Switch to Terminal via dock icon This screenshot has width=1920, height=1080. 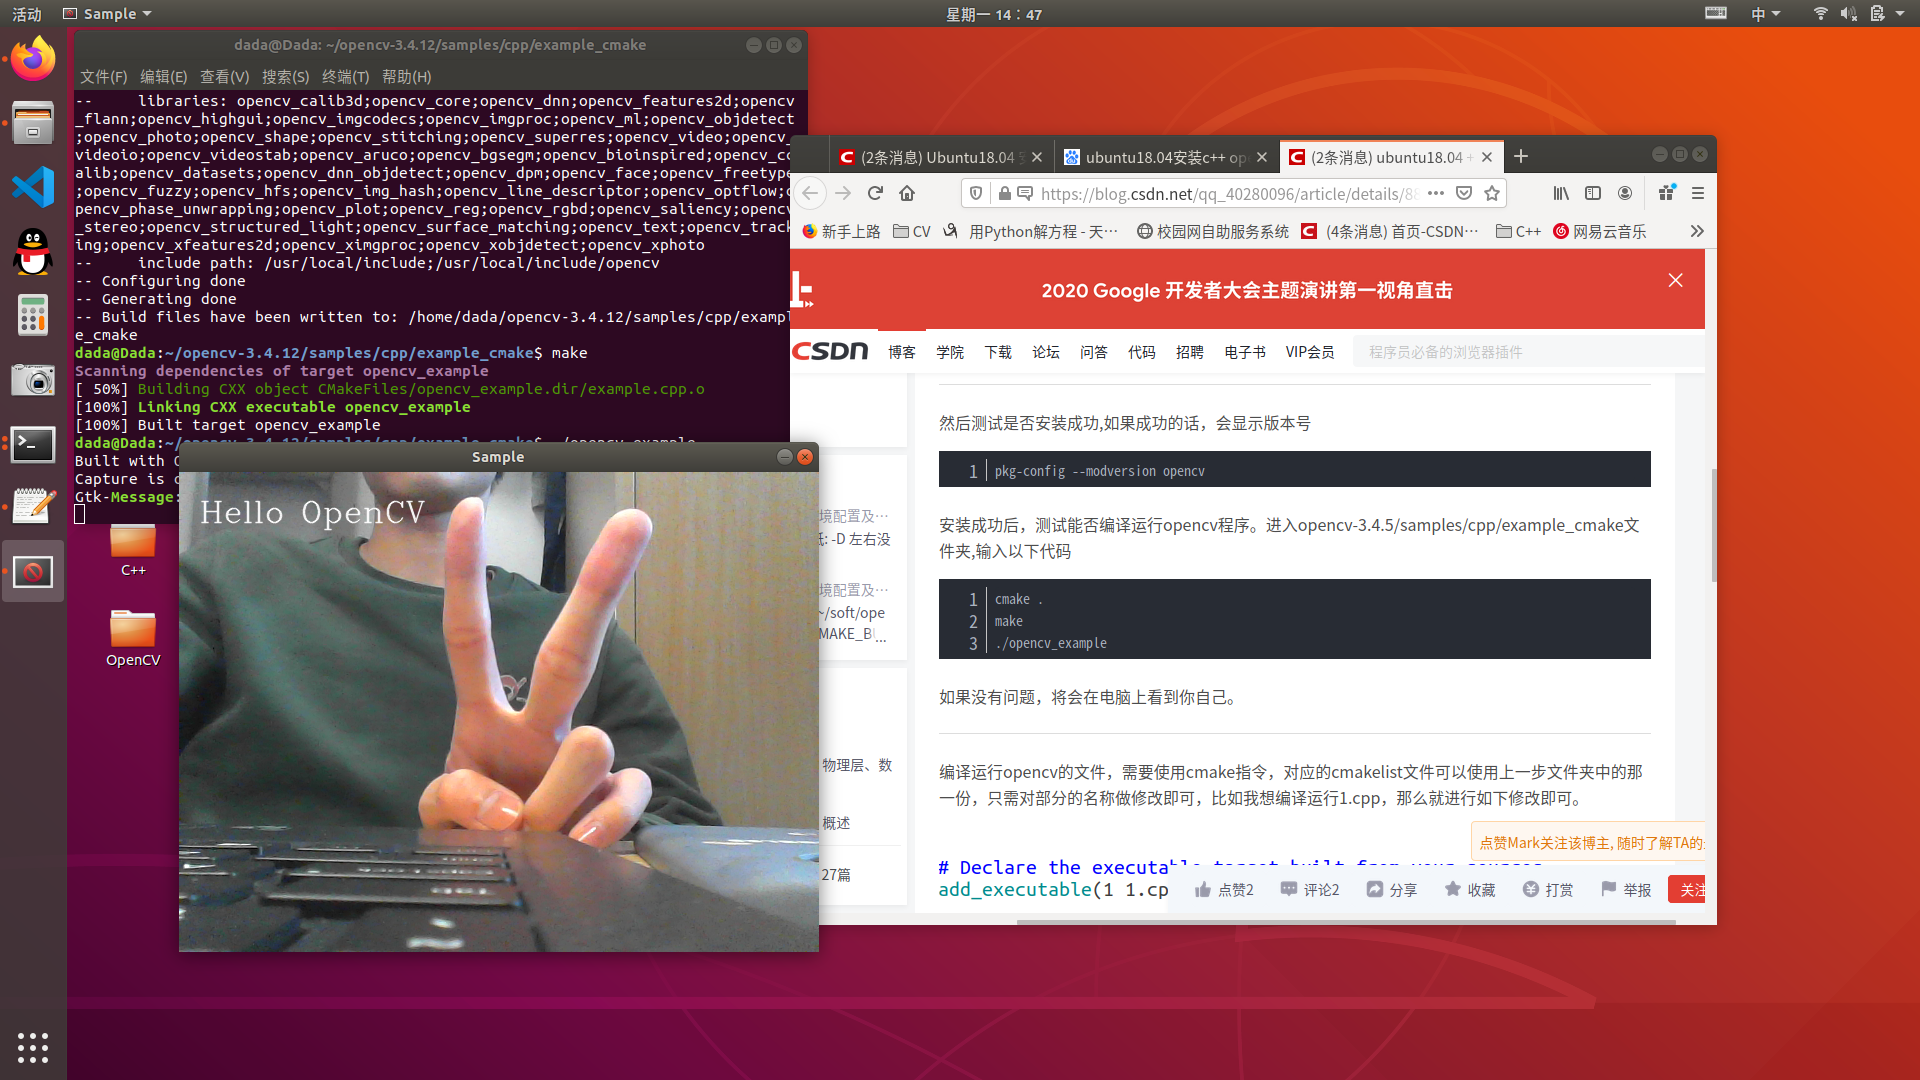33,444
